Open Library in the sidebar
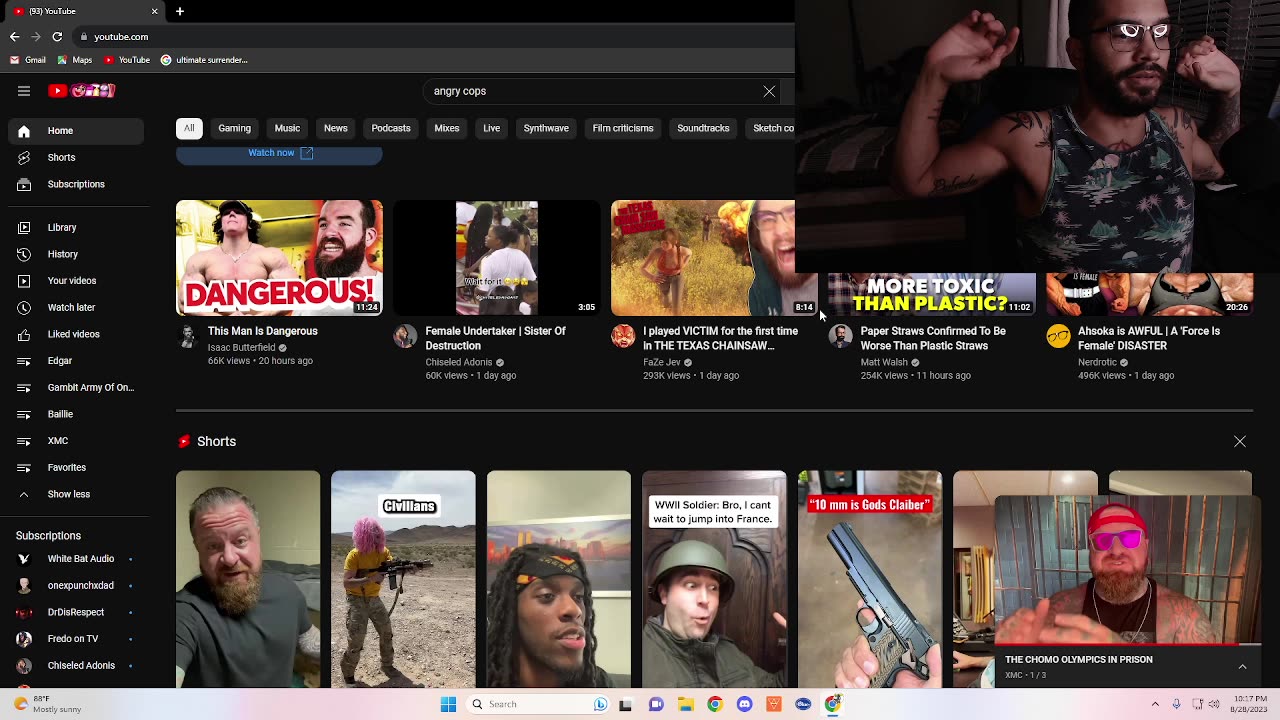 click(x=76, y=228)
